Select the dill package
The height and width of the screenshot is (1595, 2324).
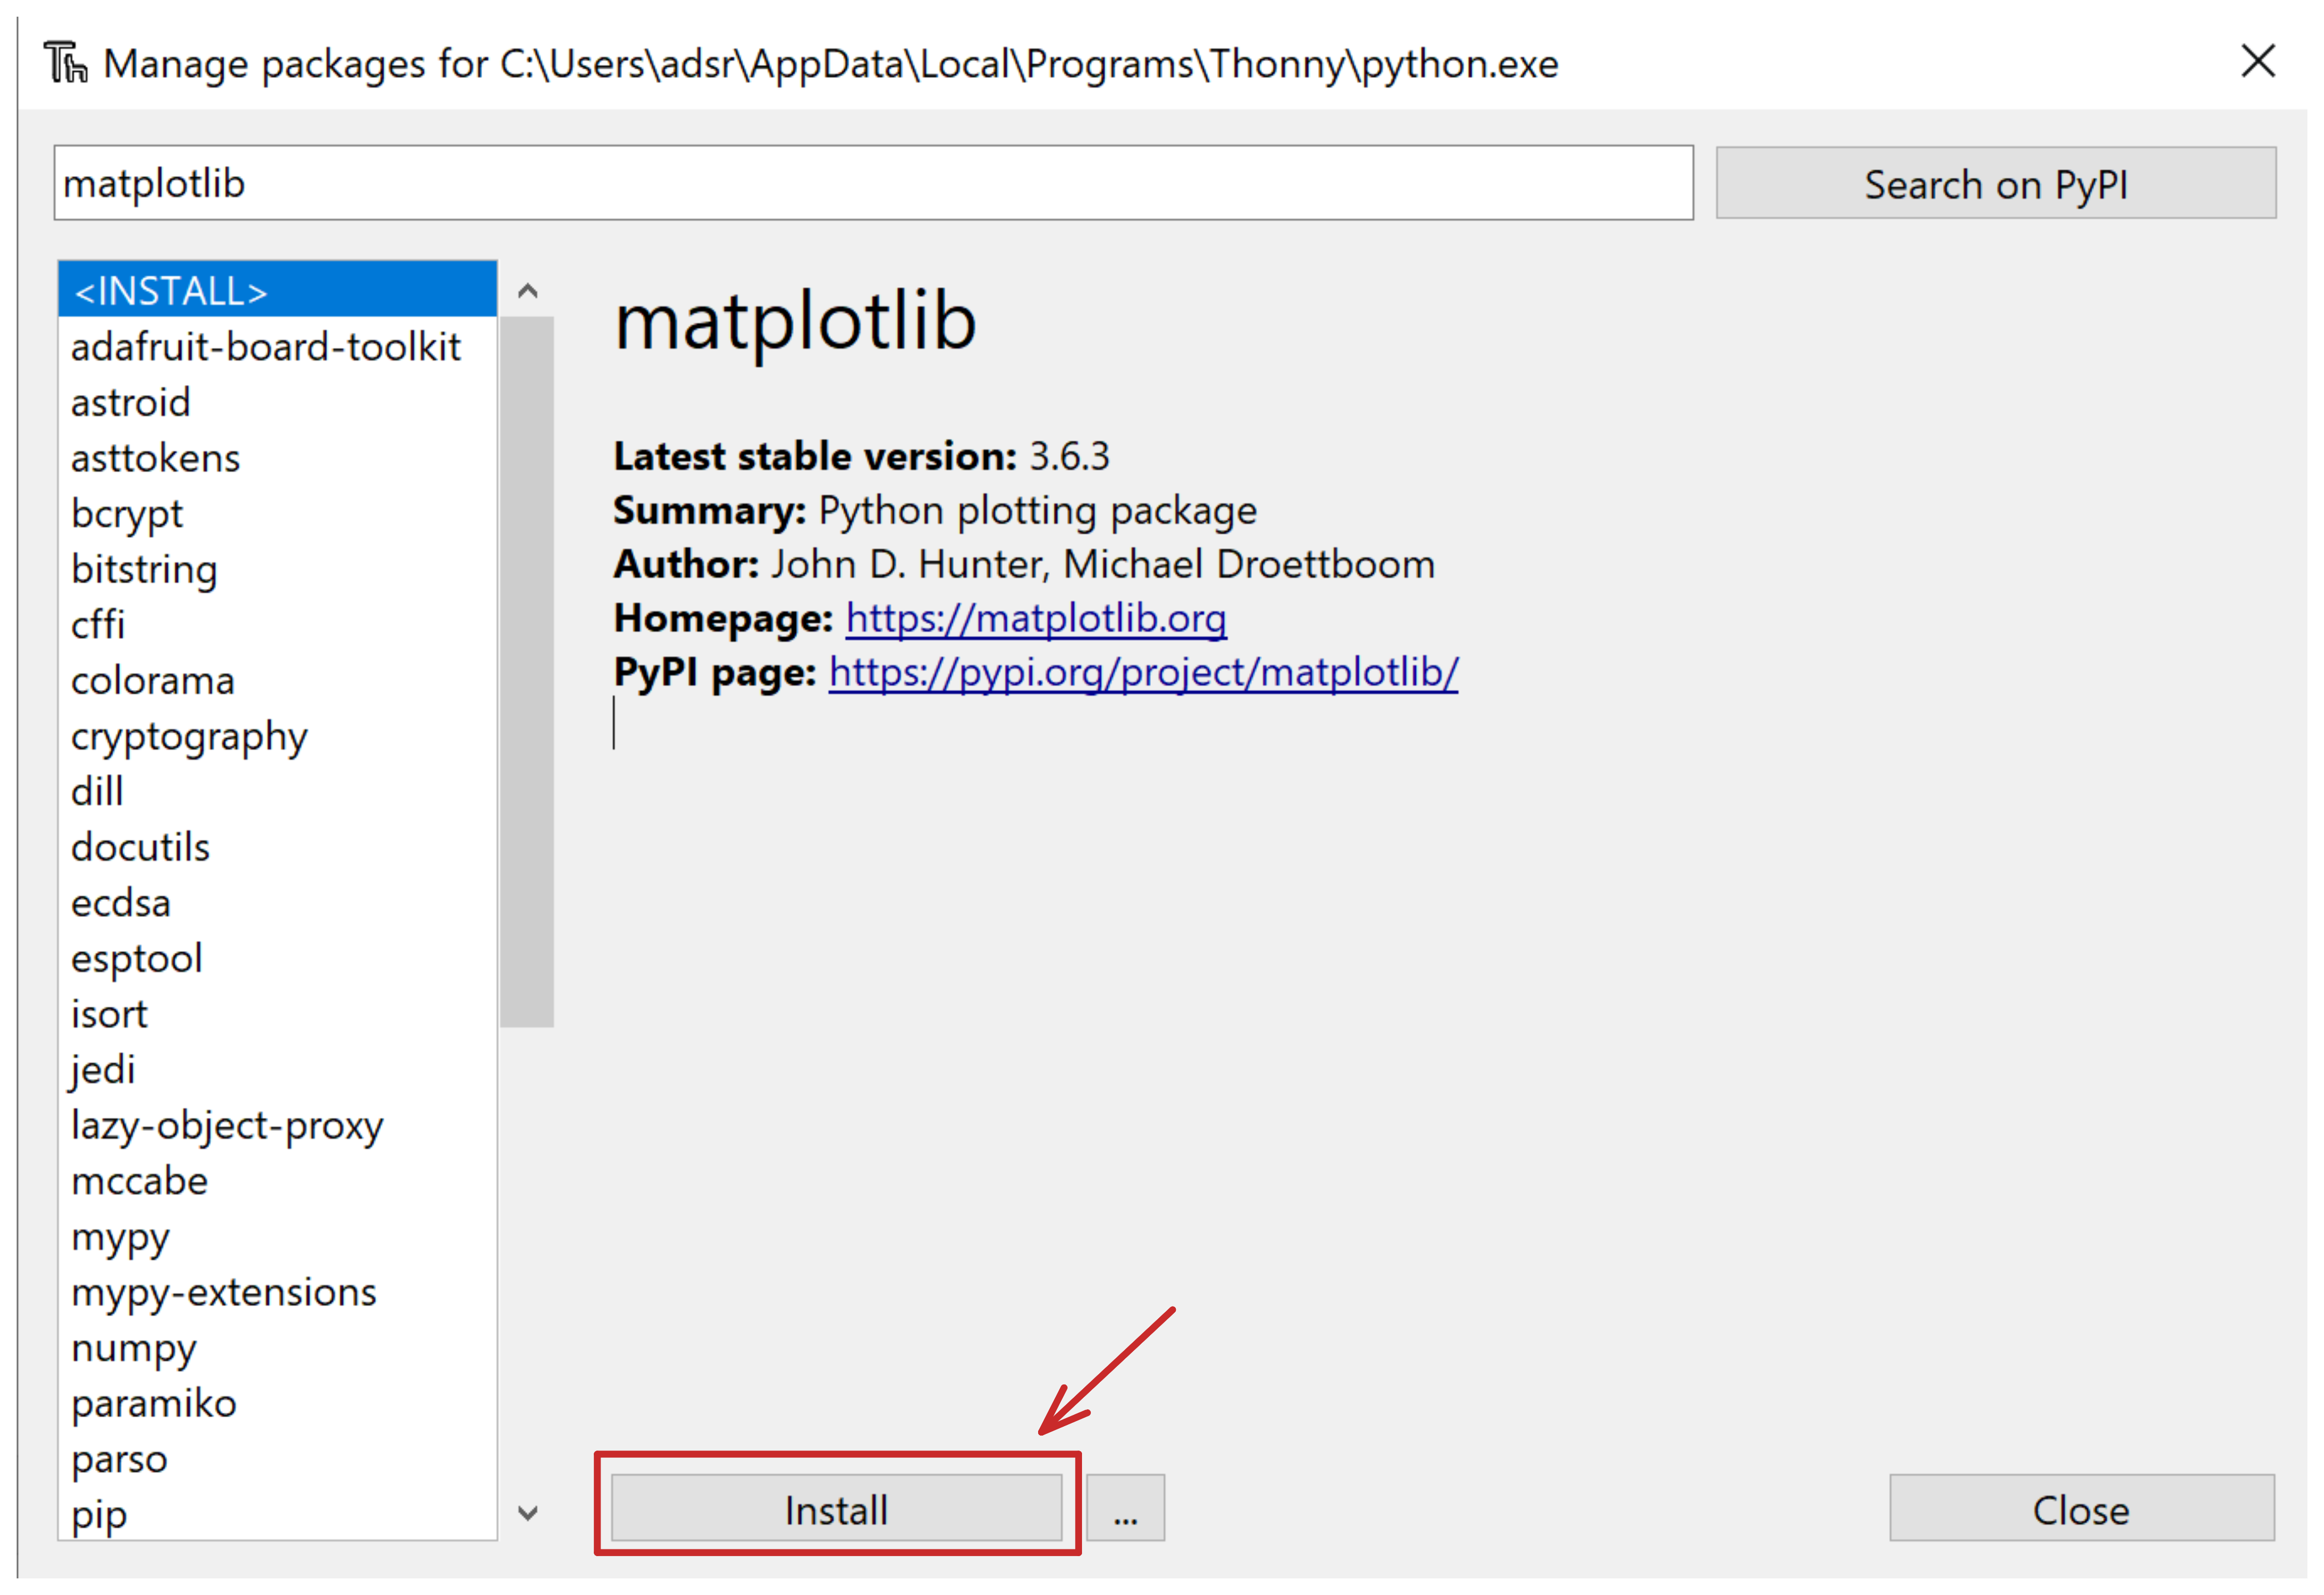[277, 791]
